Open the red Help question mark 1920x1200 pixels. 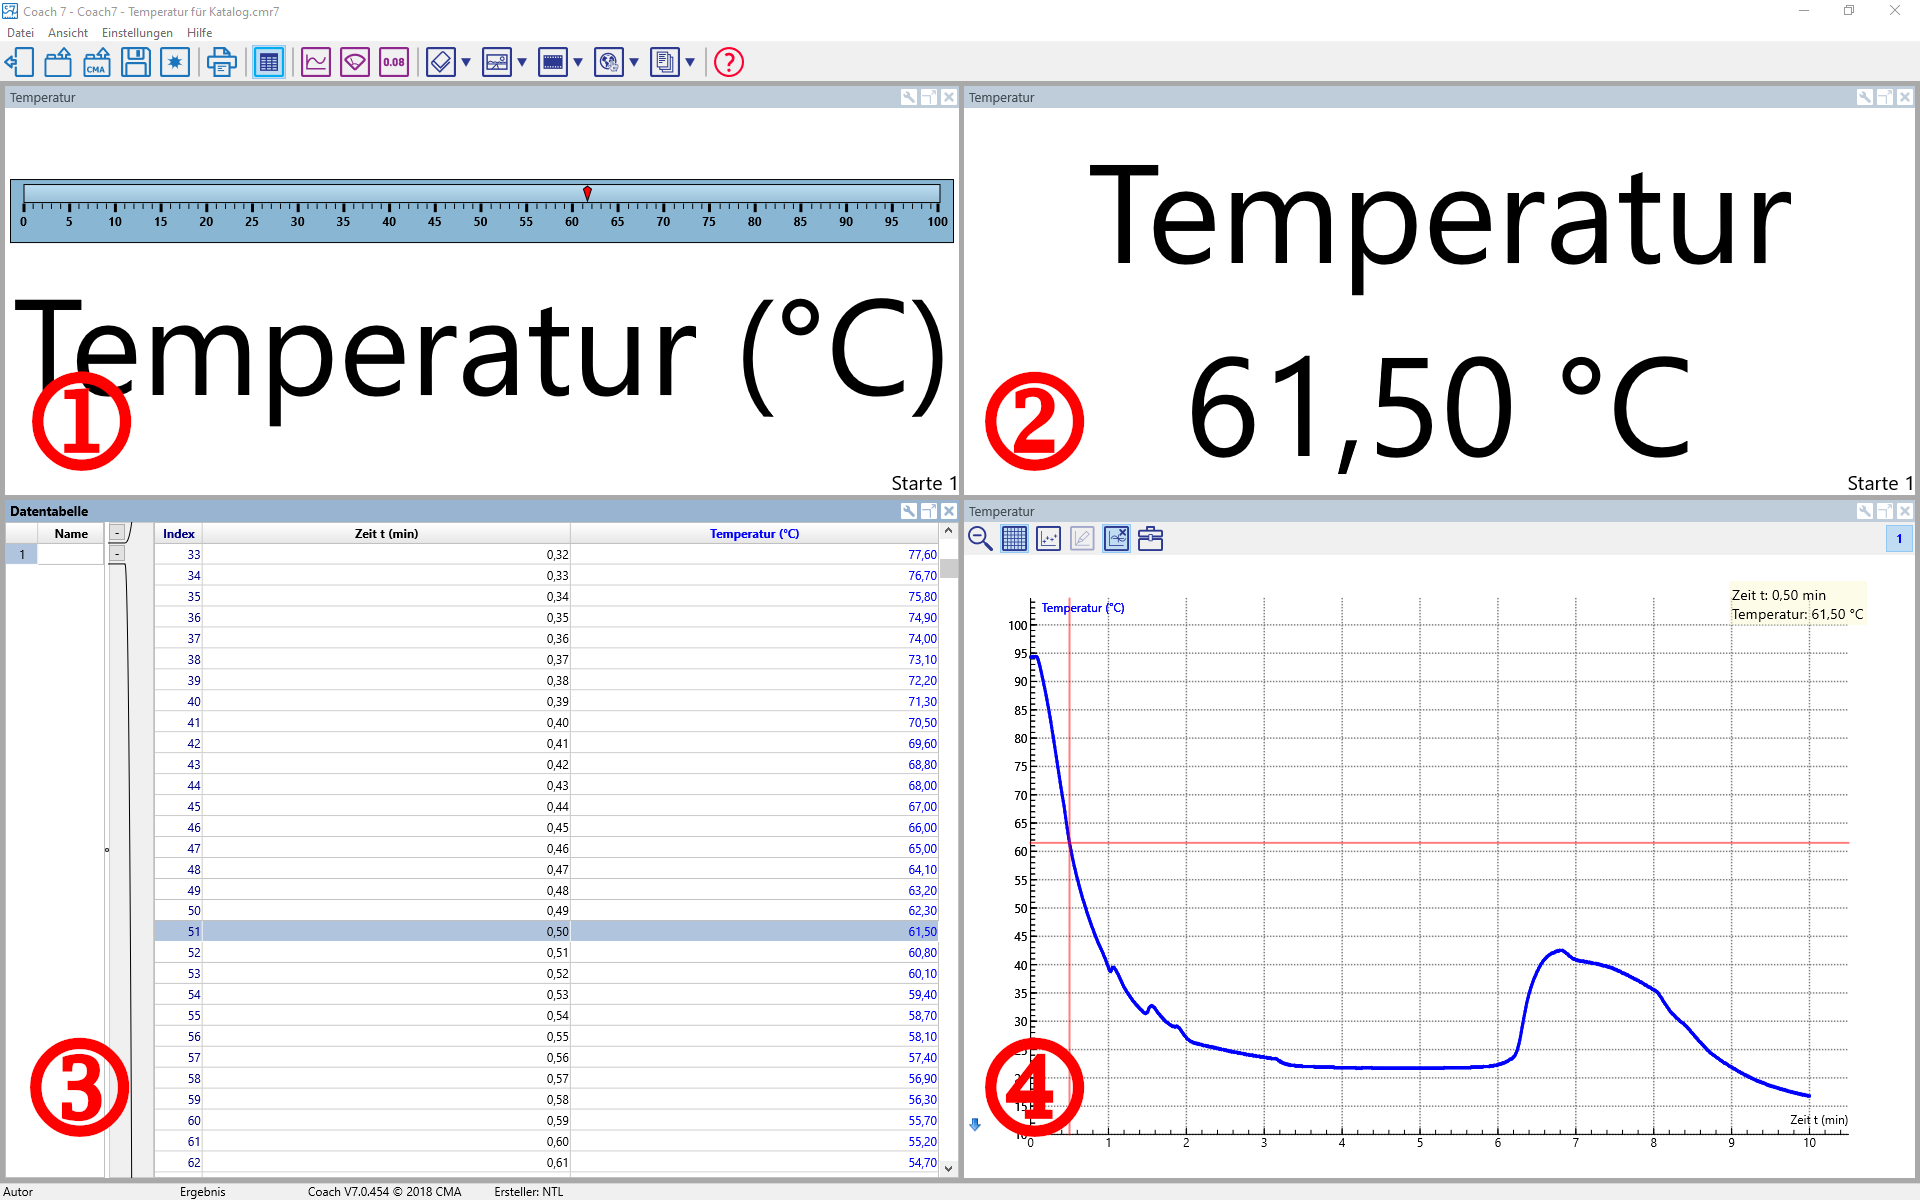[x=729, y=62]
